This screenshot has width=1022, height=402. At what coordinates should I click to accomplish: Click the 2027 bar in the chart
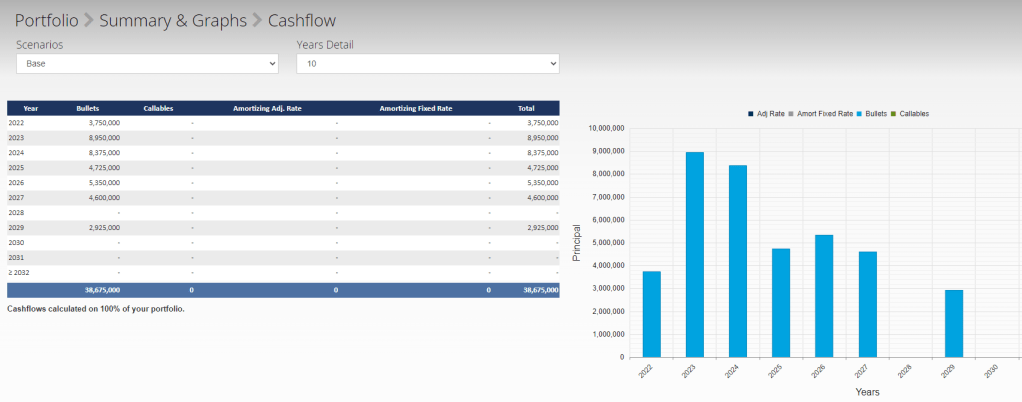coord(868,304)
